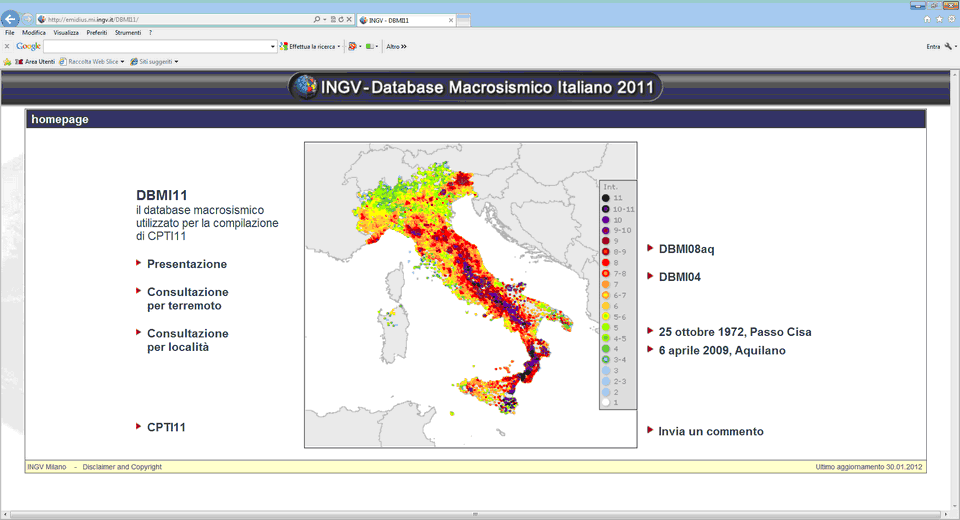Image resolution: width=960 pixels, height=520 pixels.
Task: Click the black intensity 11 legend dot
Action: [x=606, y=198]
